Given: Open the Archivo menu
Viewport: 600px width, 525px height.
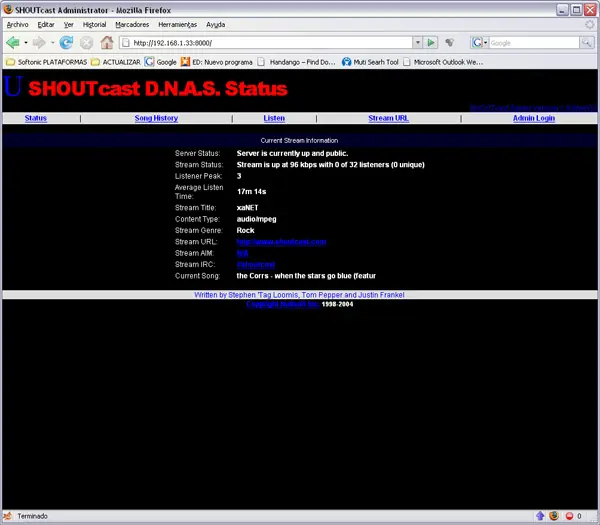Looking at the screenshot, I should [18, 24].
